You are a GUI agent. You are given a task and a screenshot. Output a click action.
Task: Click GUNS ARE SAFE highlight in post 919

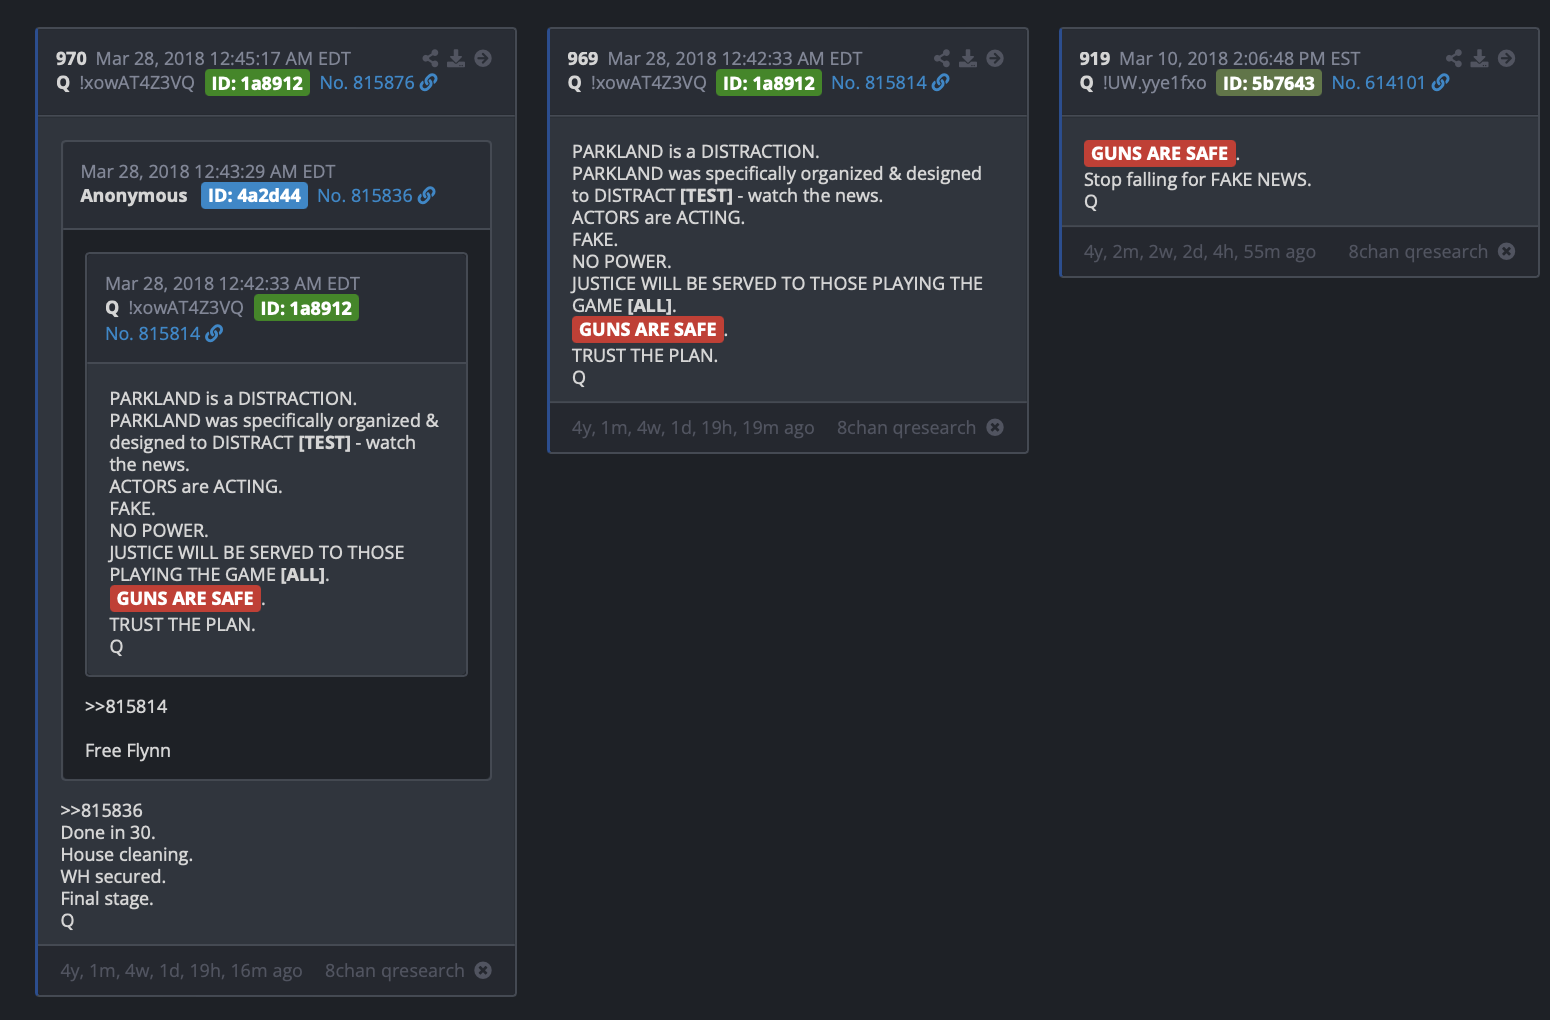tap(1159, 153)
